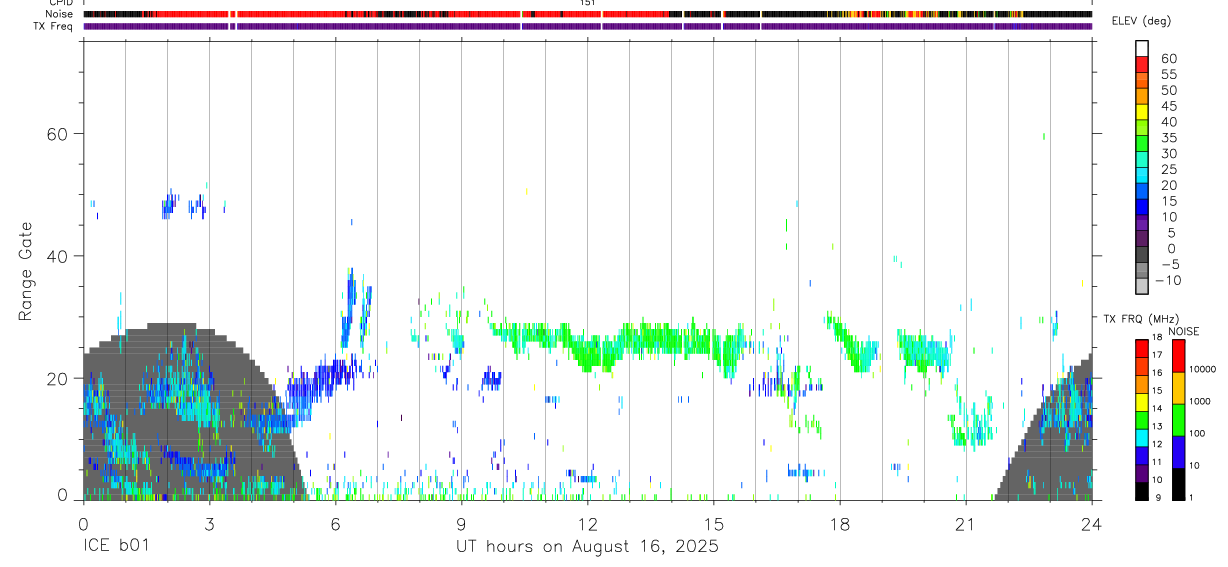Screen dimensions: 1228x567
Task: Click the 'UT hours on August 16, 2025' label
Action: pyautogui.click(x=588, y=548)
